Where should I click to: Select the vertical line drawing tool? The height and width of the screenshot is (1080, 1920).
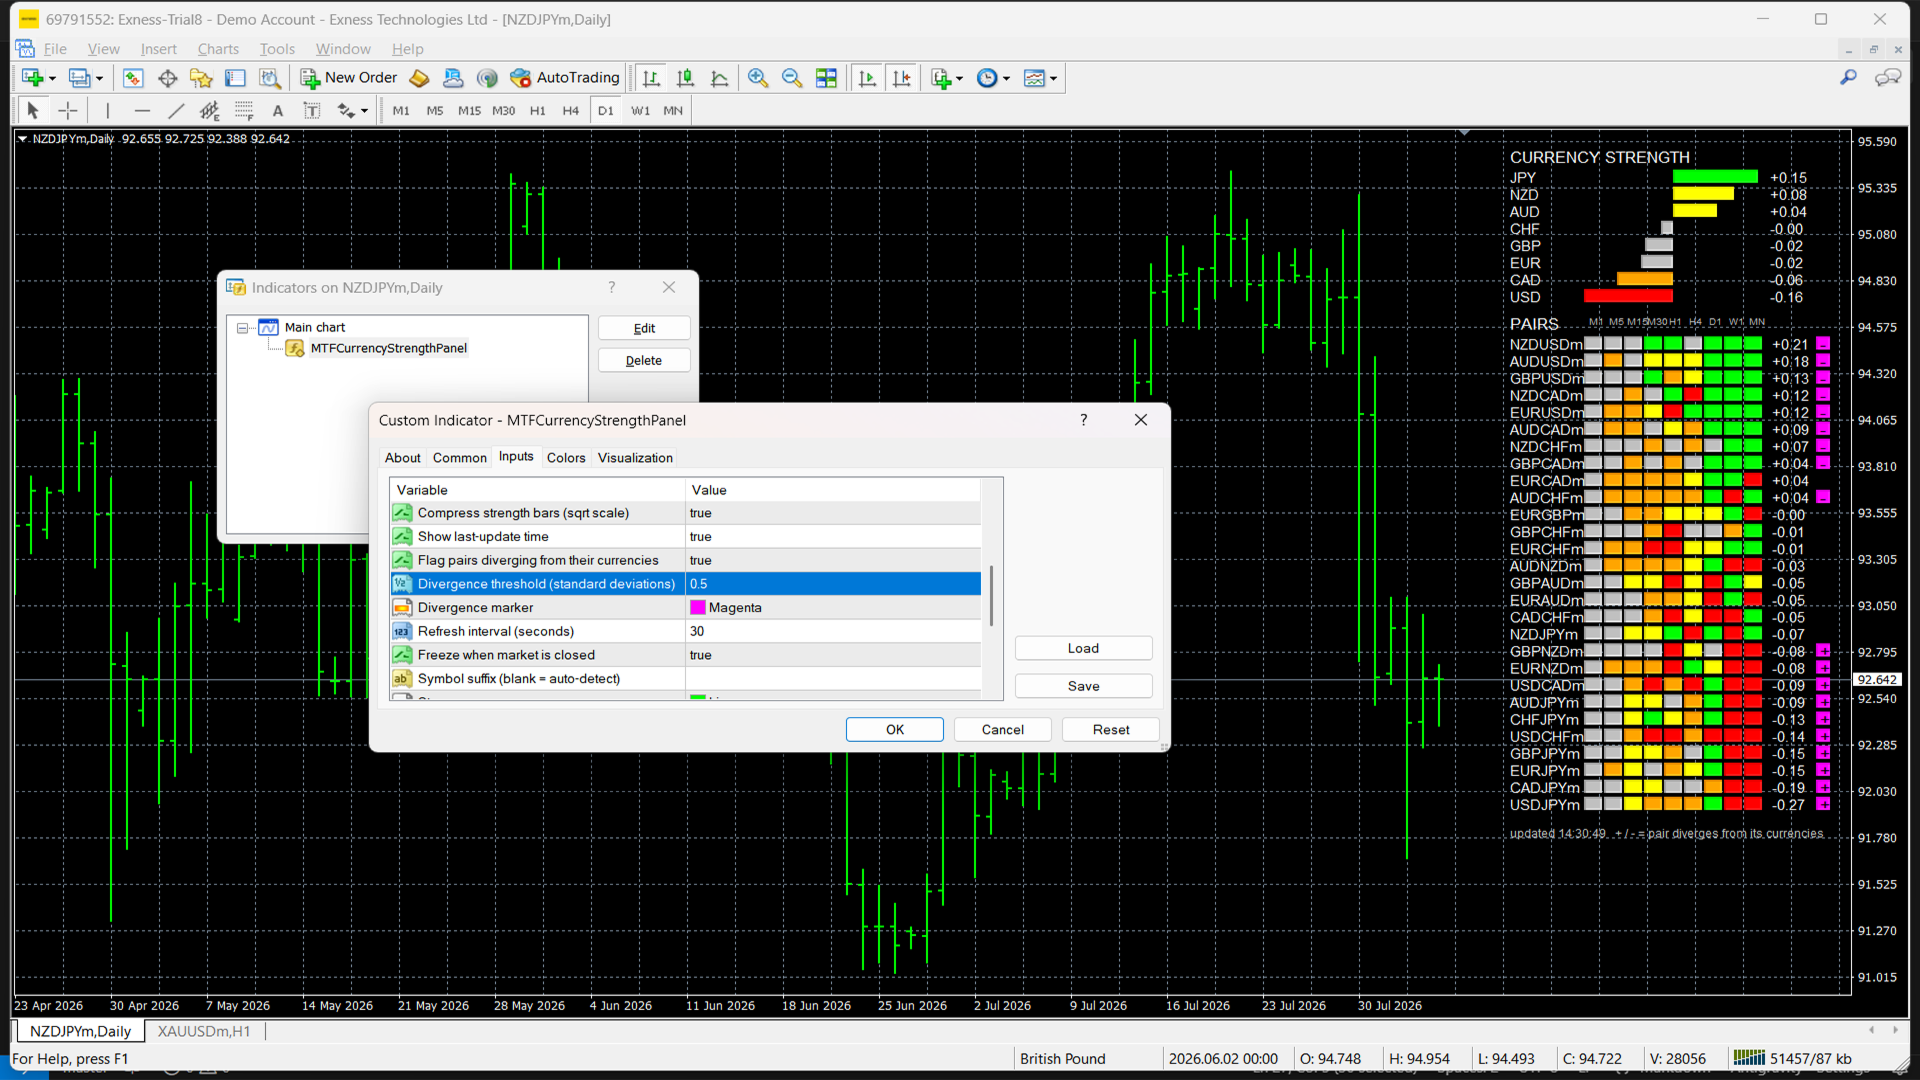click(x=108, y=111)
